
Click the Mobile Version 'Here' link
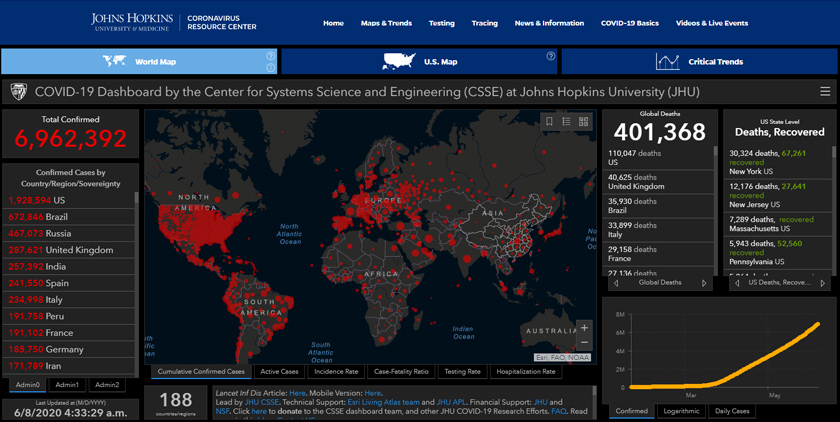[x=372, y=393]
